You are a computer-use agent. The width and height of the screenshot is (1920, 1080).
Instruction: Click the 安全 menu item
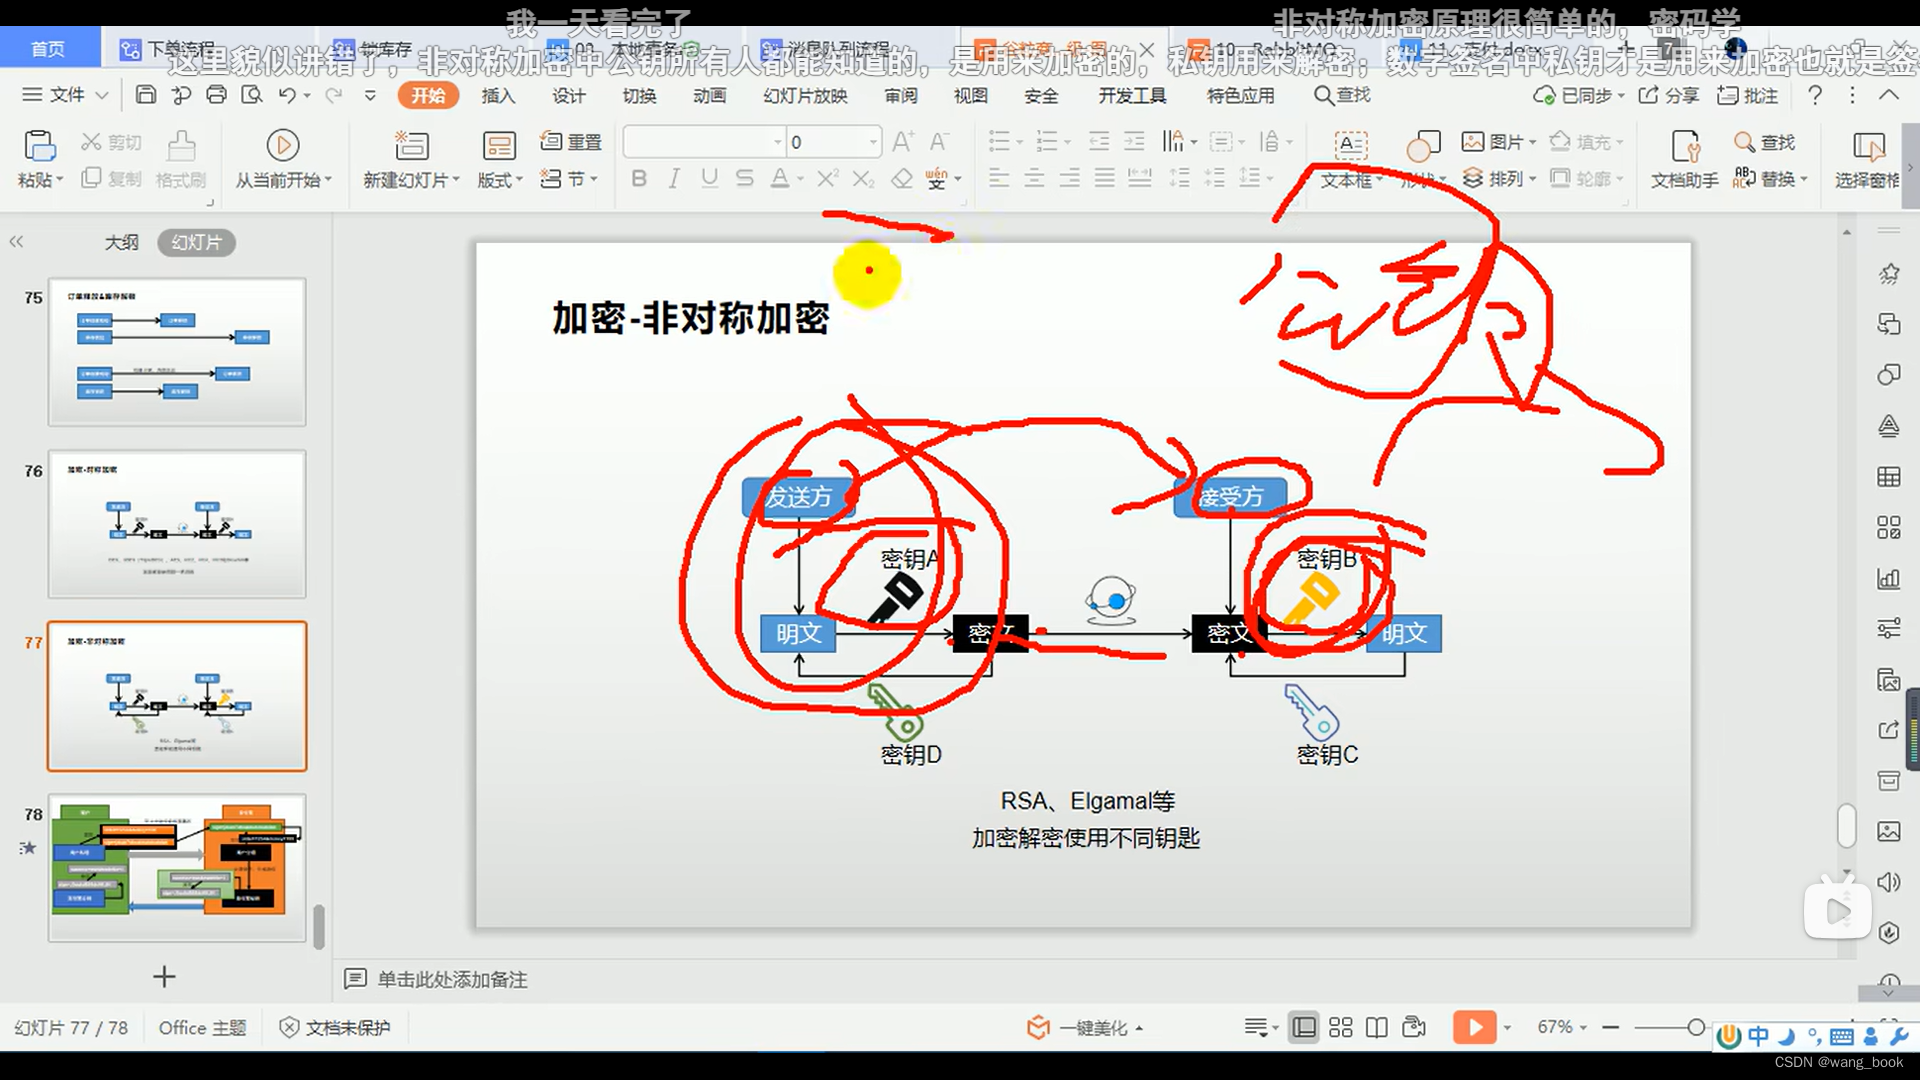click(1040, 95)
